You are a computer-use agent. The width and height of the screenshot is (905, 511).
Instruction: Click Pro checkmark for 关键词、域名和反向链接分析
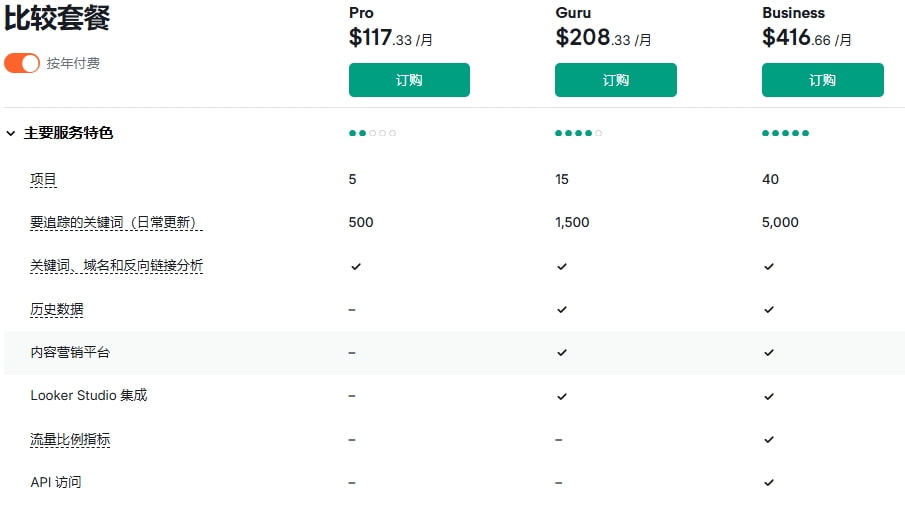click(x=355, y=267)
